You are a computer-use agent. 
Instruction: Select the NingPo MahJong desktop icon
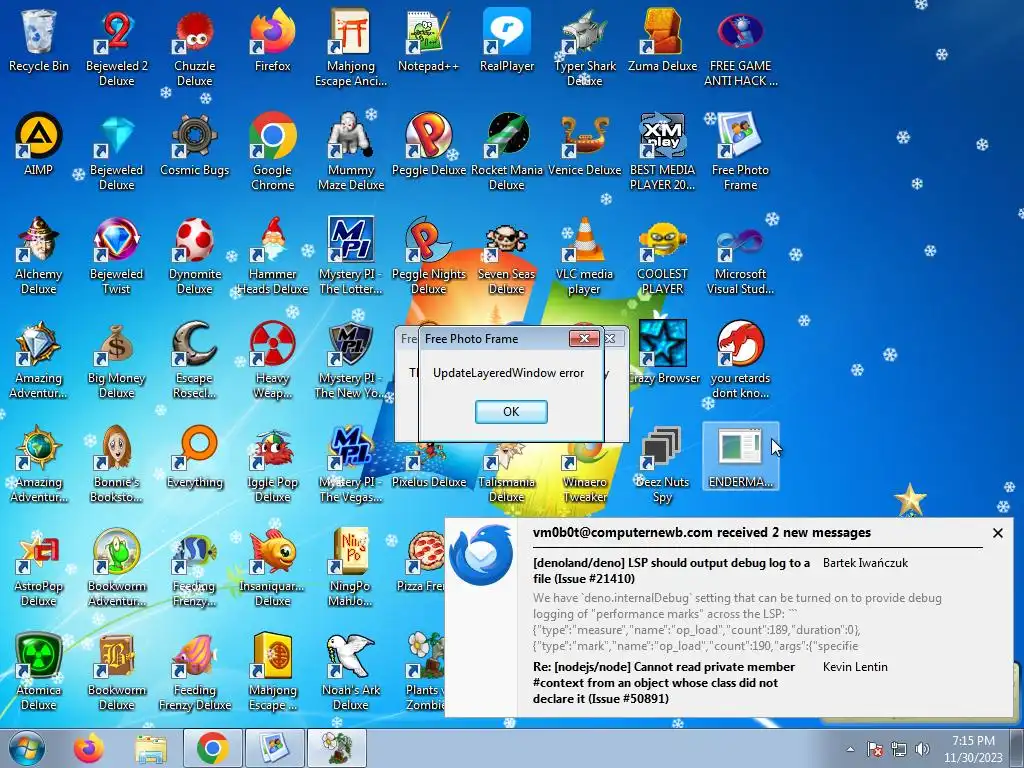tap(351, 569)
